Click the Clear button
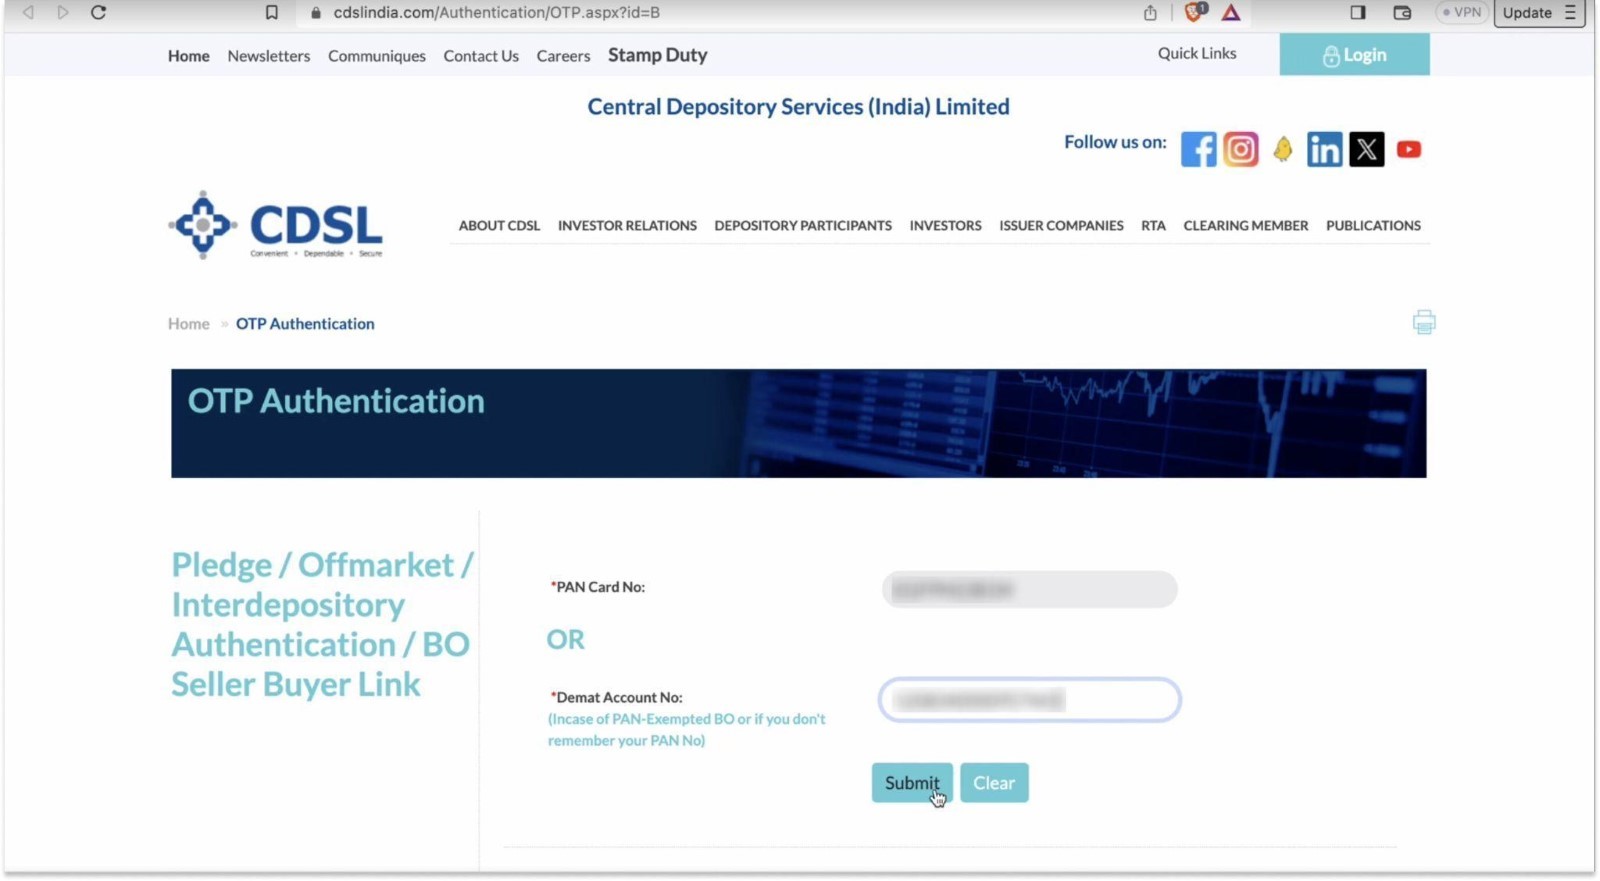The height and width of the screenshot is (881, 1600). [x=994, y=783]
